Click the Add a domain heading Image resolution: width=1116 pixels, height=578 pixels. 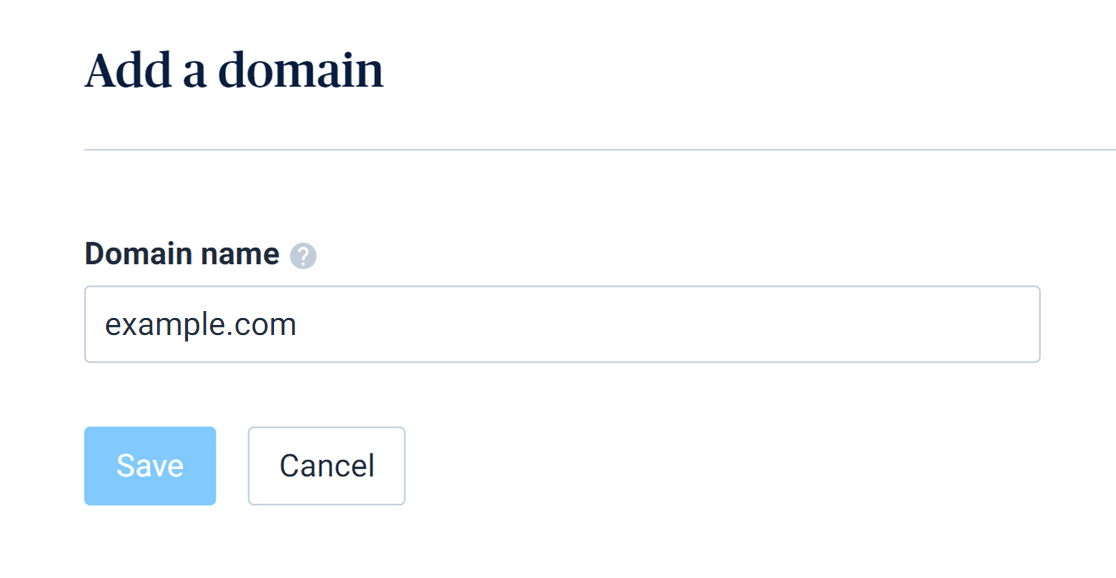pyautogui.click(x=234, y=70)
